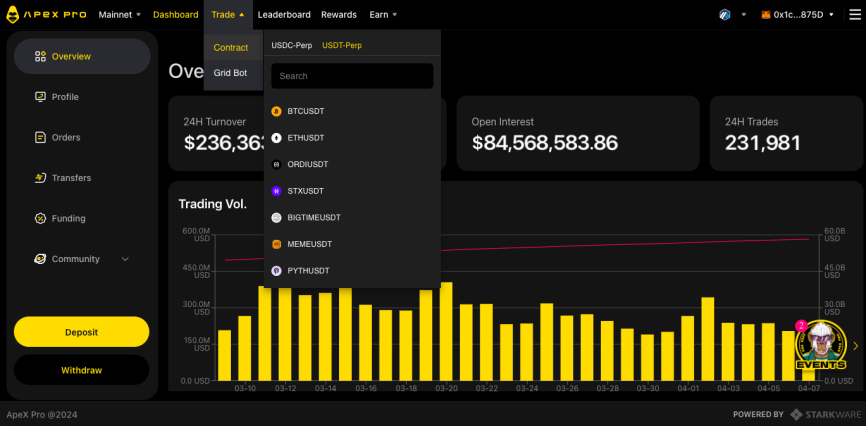
Task: Open the Leaderboard page
Action: point(284,15)
